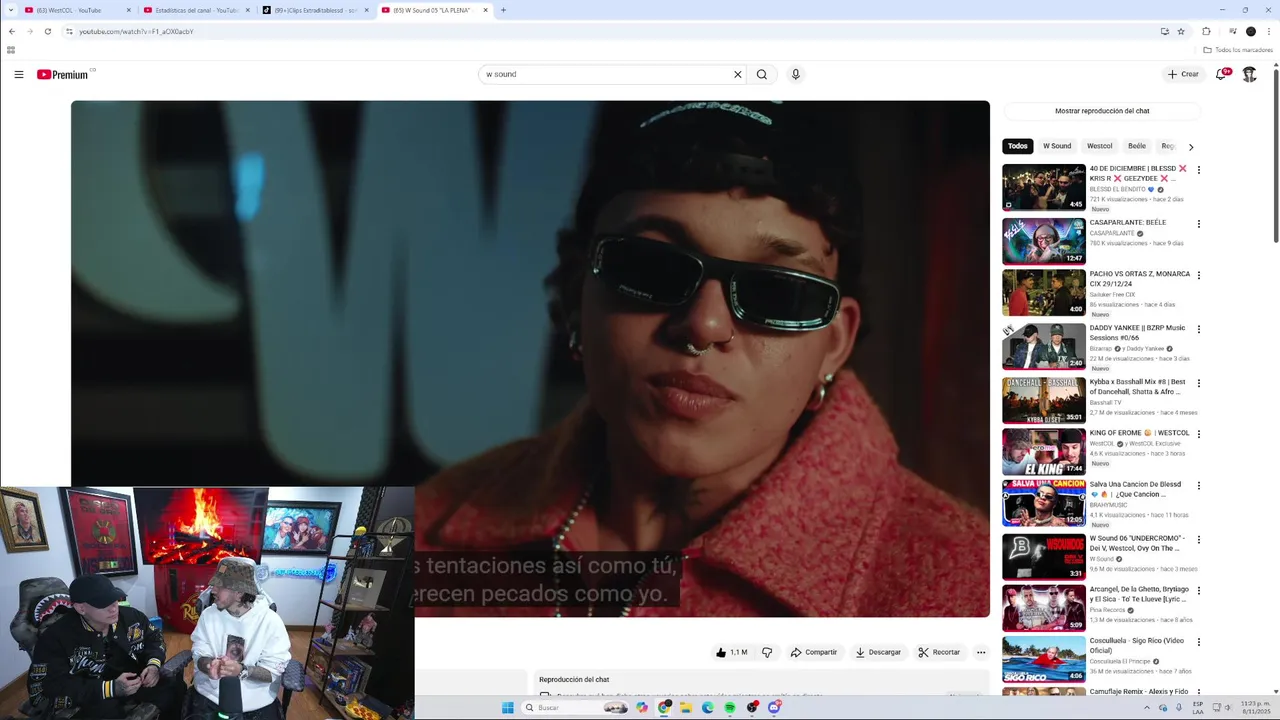
Task: Clear the search box text
Action: 738,74
